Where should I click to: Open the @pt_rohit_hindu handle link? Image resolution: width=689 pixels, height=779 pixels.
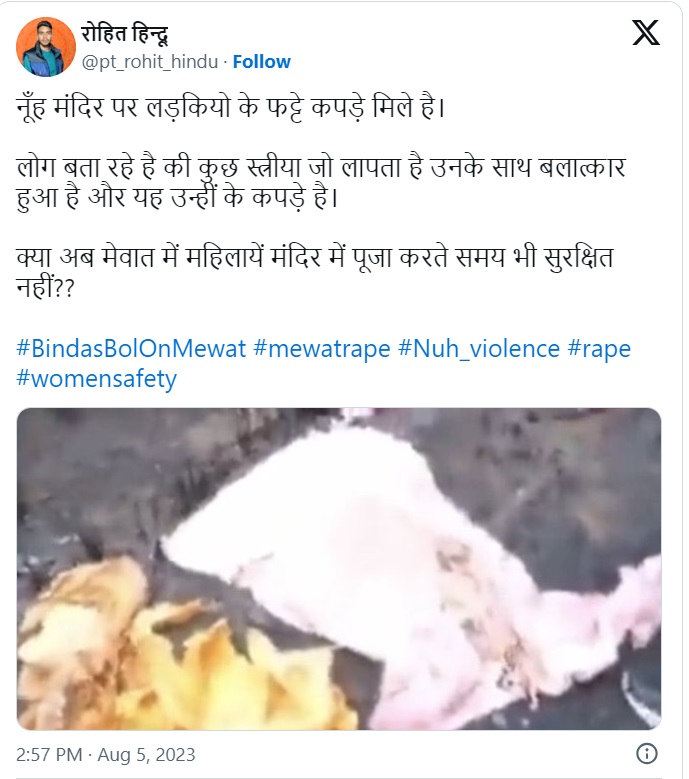[x=150, y=62]
